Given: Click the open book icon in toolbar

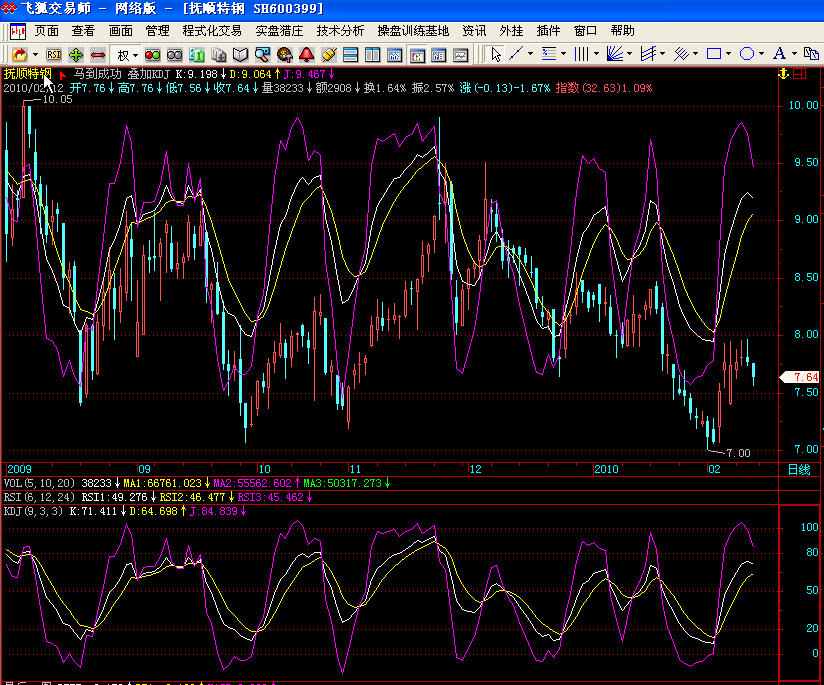Looking at the screenshot, I should coord(240,54).
